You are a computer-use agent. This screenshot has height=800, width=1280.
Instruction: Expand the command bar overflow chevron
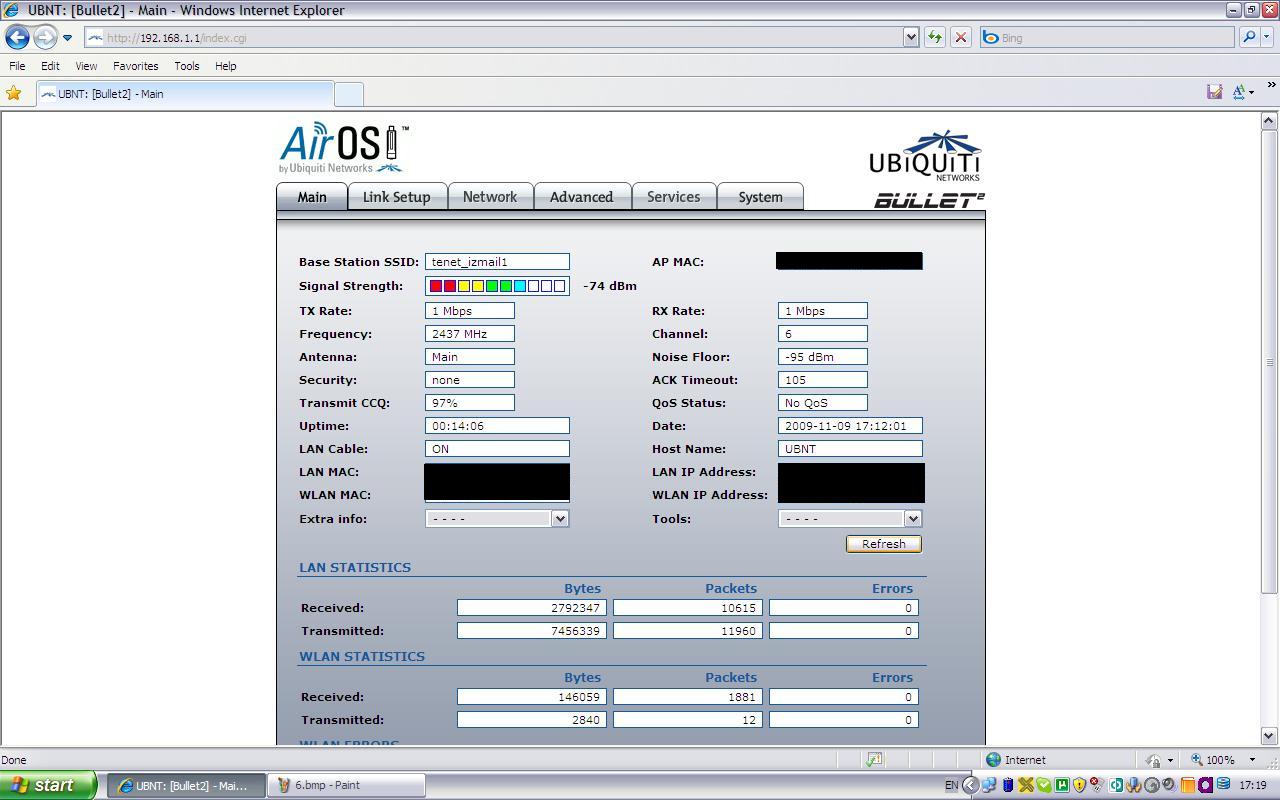[1271, 85]
